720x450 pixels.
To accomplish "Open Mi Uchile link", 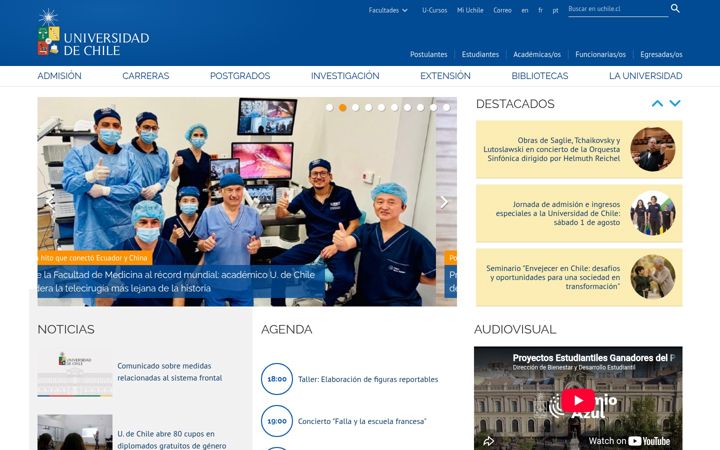I will (470, 10).
